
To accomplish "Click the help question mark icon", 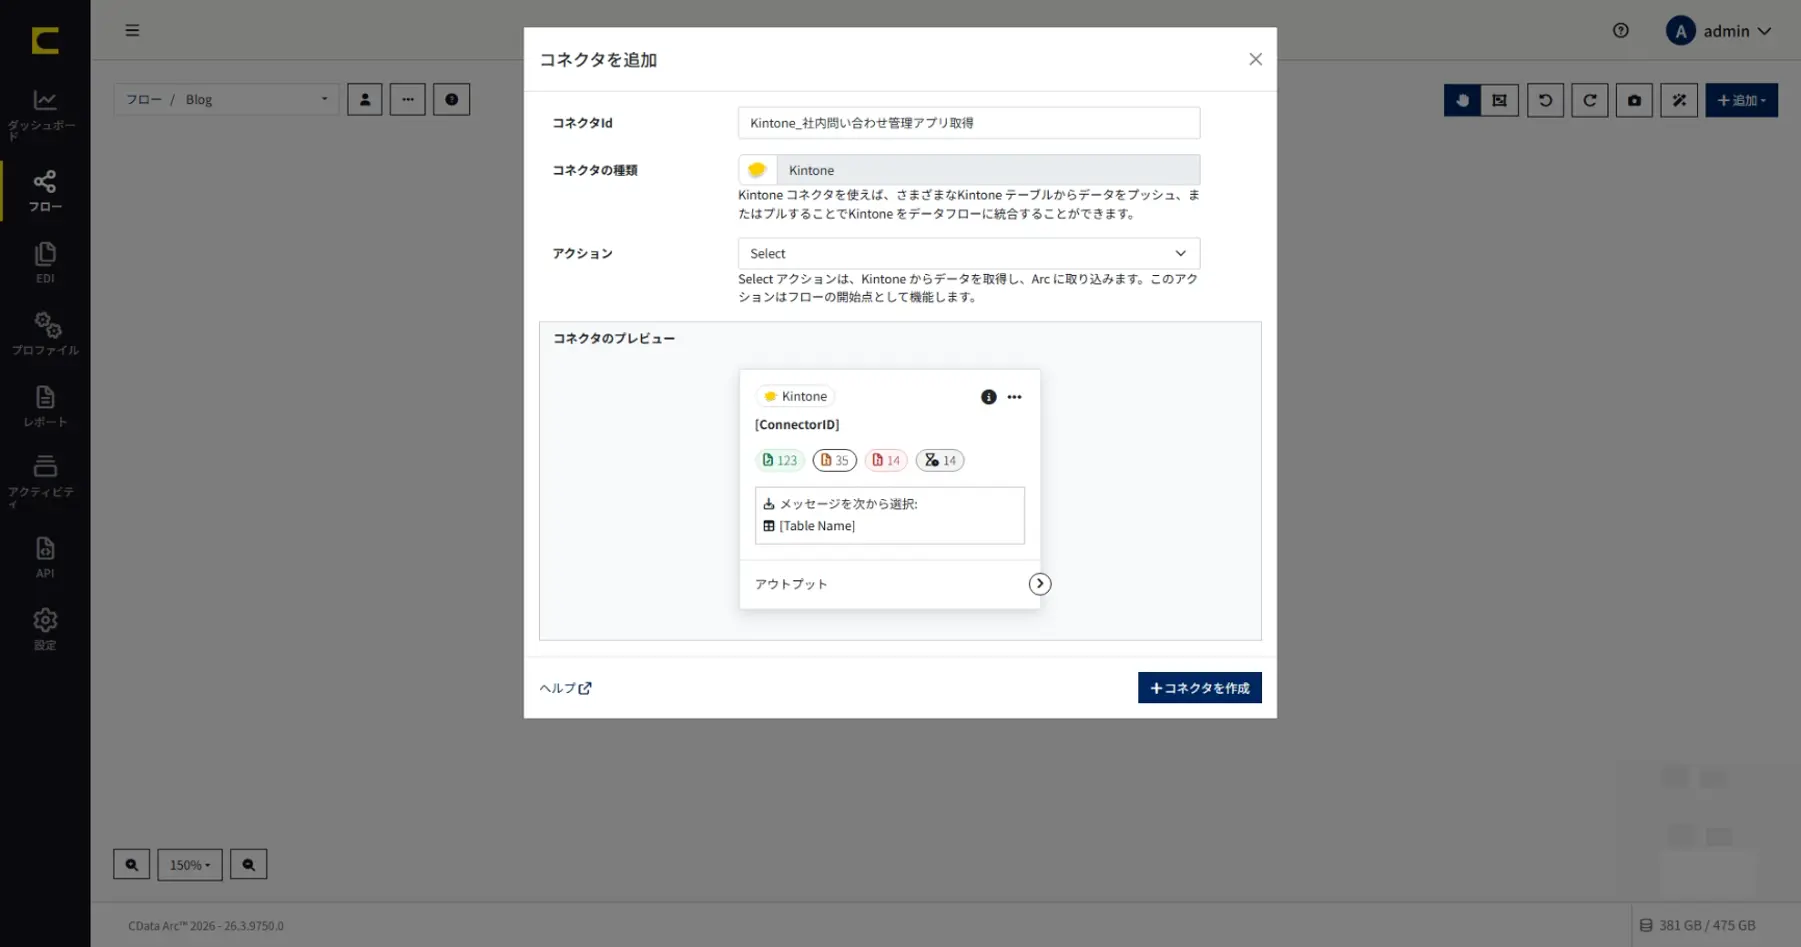I will point(1621,31).
